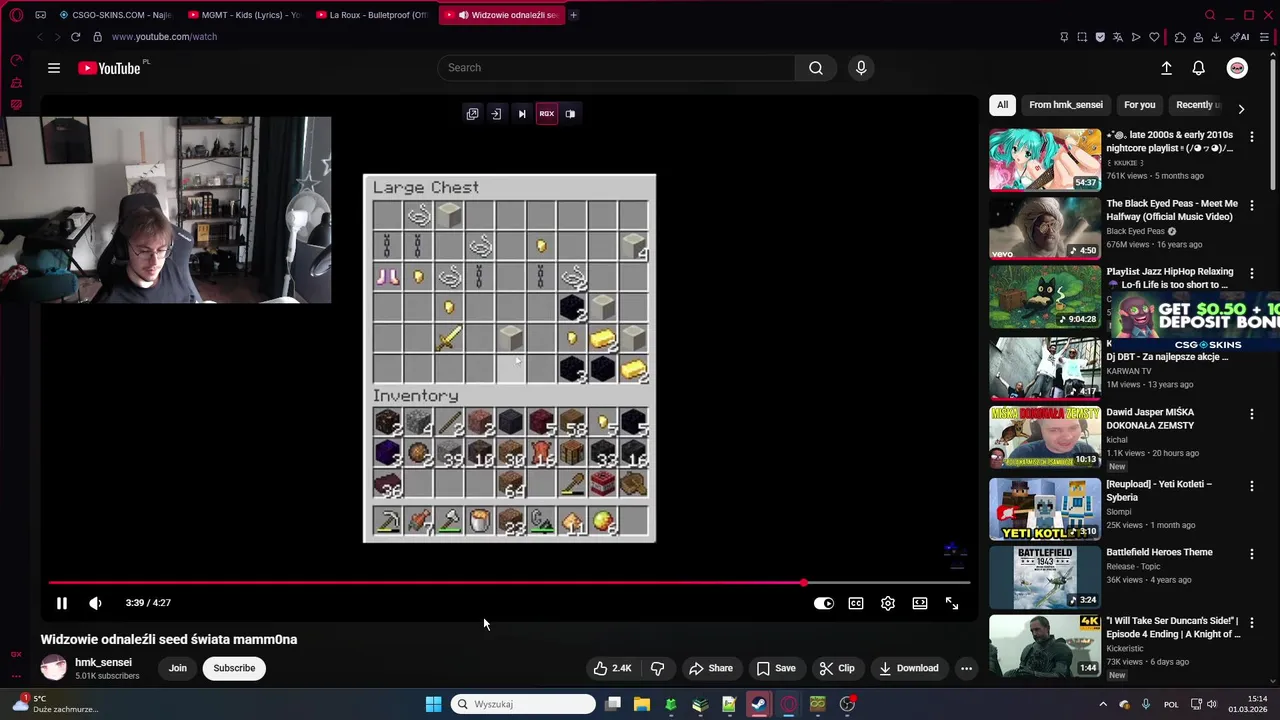
Task: Select the Recently uploaded chip
Action: pyautogui.click(x=1196, y=105)
